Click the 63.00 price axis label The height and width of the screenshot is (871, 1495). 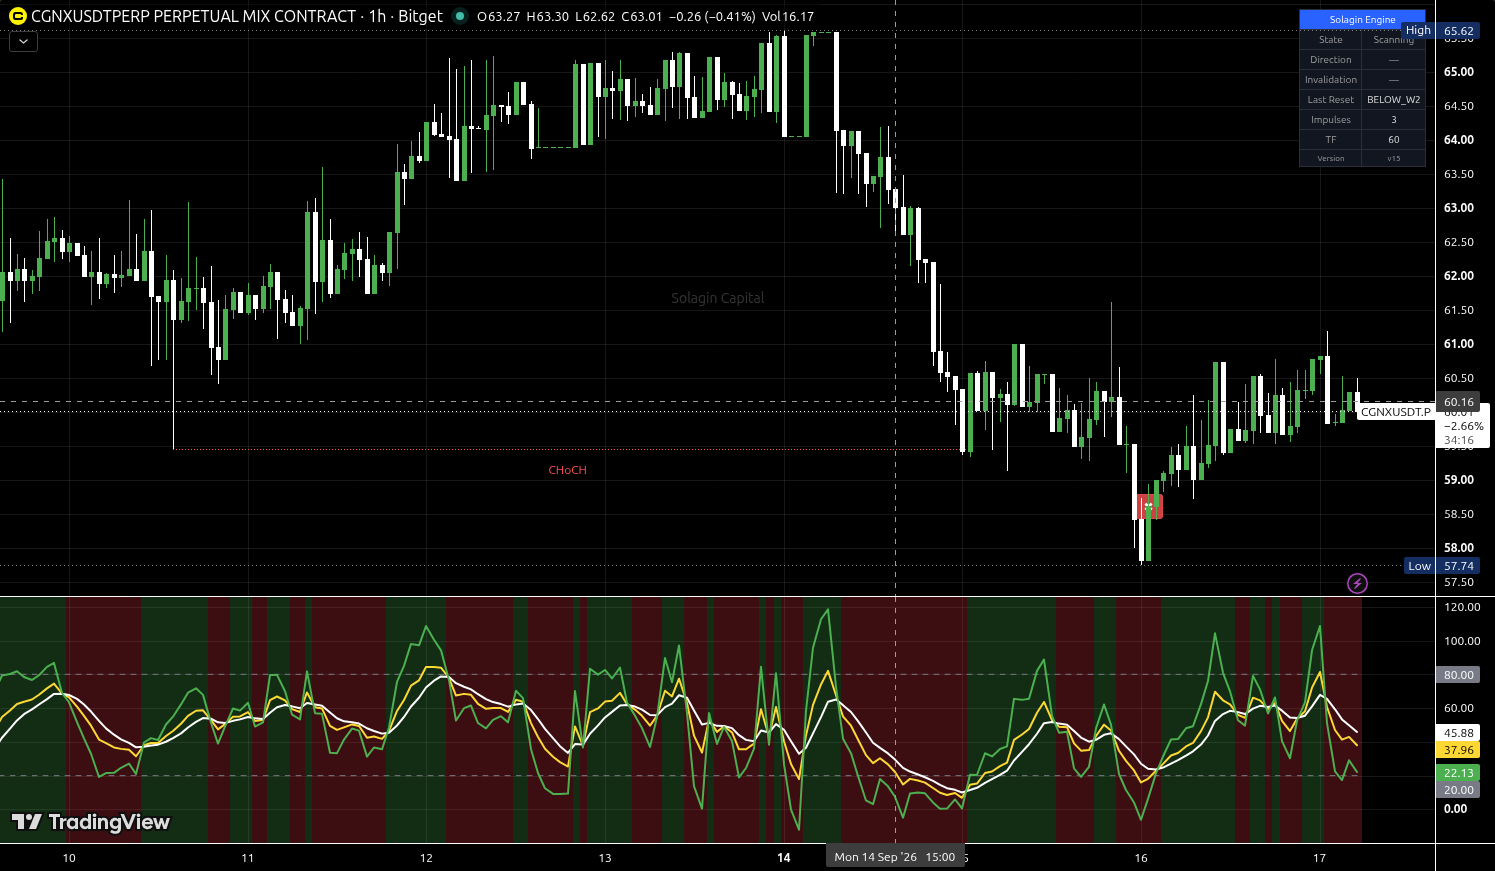click(x=1458, y=208)
